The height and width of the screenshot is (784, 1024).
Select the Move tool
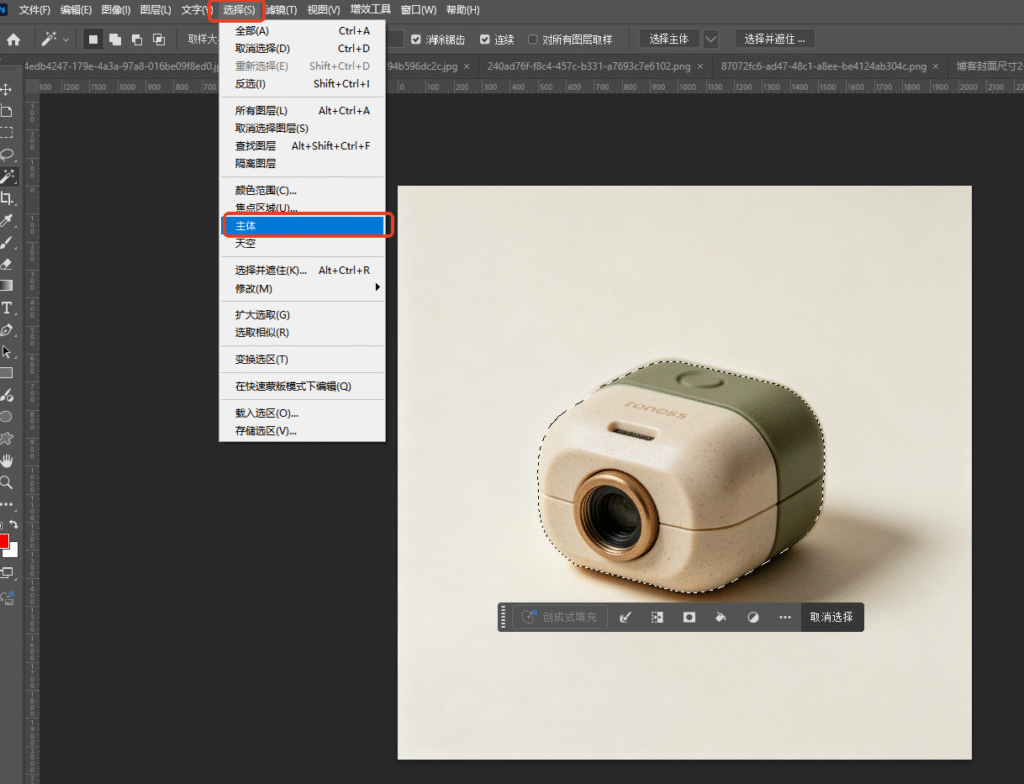click(7, 90)
